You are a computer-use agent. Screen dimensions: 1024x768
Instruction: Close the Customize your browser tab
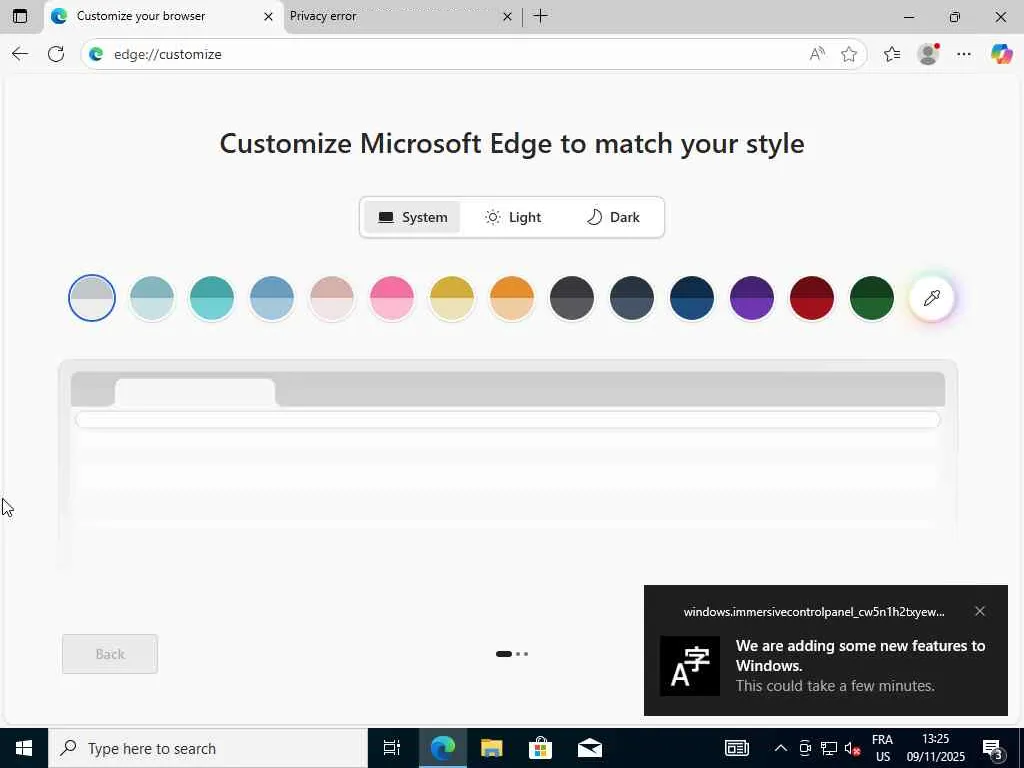pyautogui.click(x=268, y=16)
